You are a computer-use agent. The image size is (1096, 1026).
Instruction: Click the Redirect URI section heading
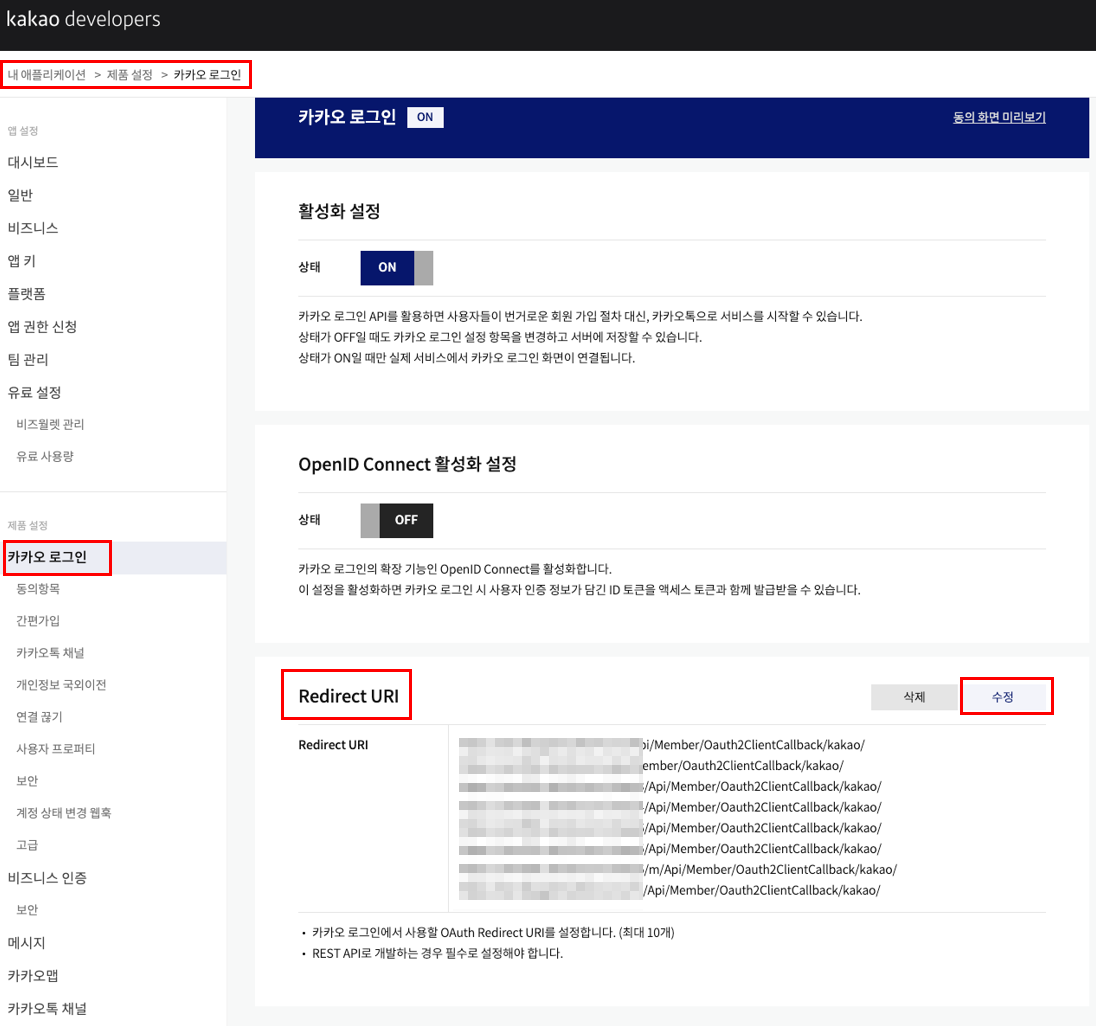348,696
